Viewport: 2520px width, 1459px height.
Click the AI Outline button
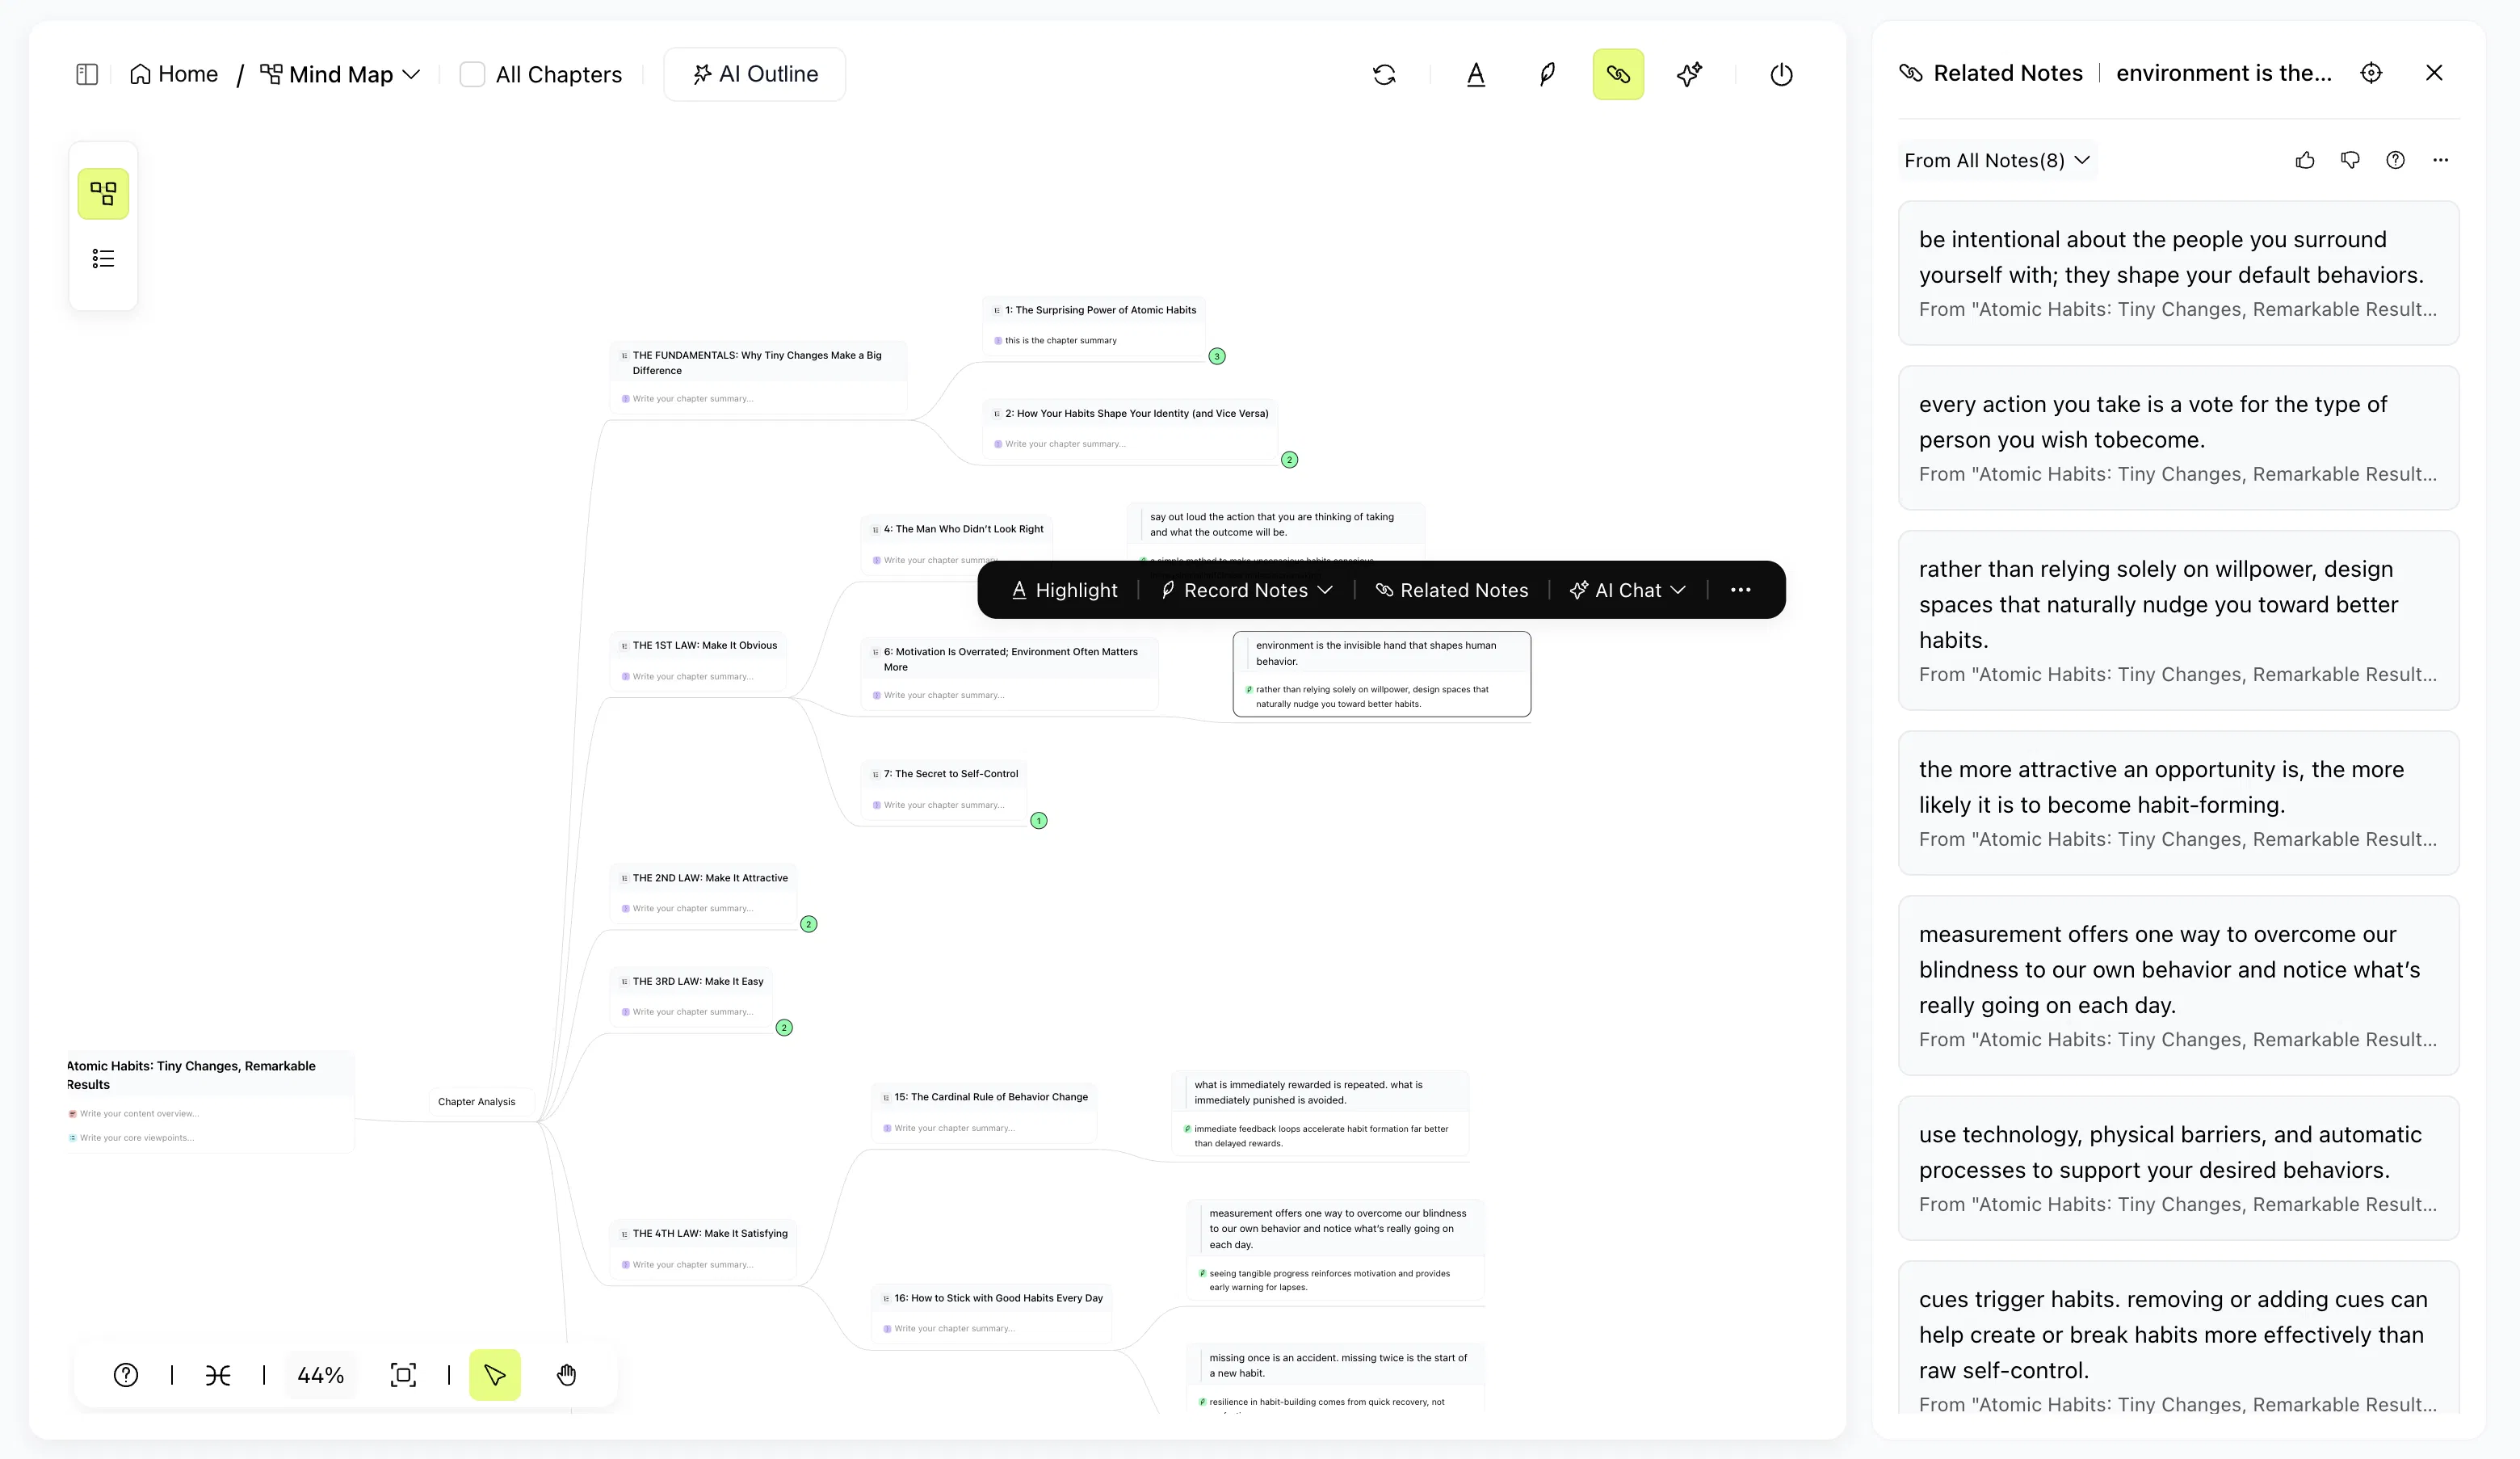[754, 73]
